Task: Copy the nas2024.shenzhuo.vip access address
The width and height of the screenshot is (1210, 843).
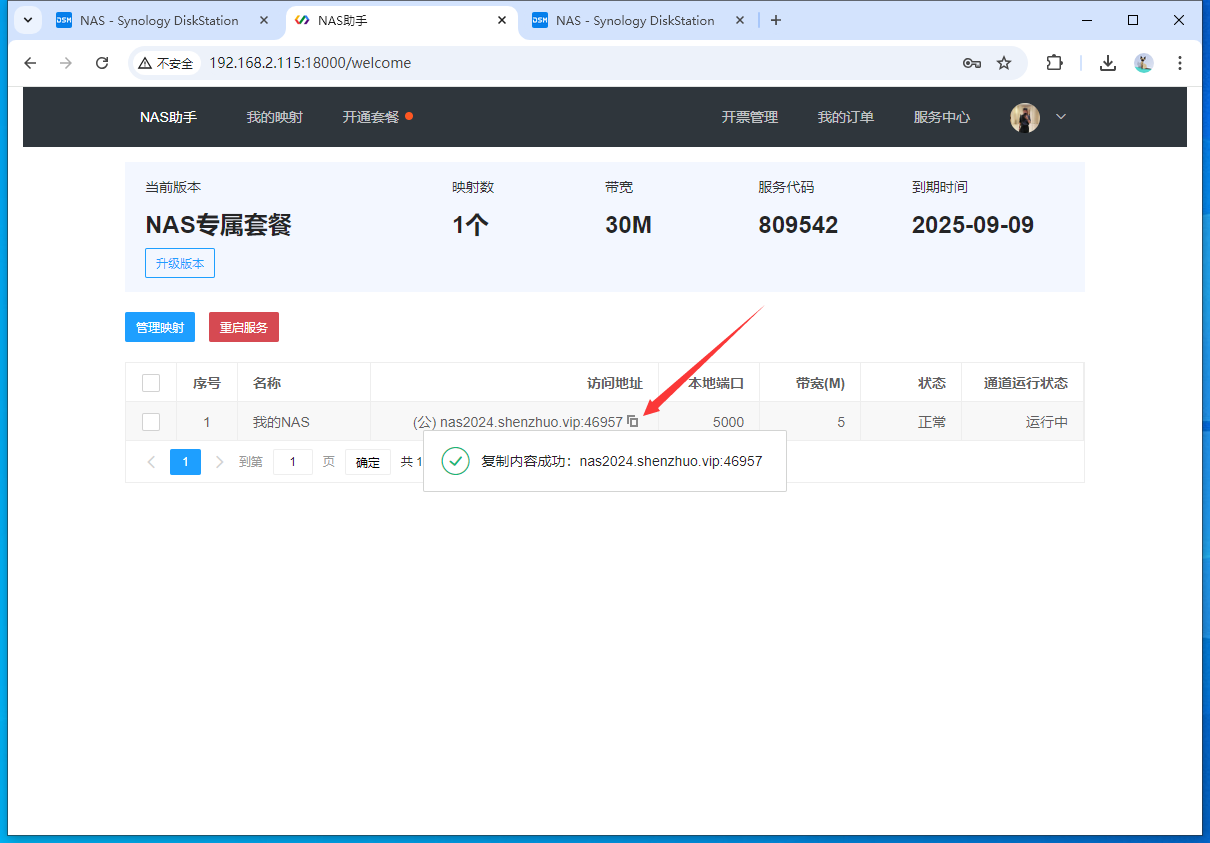Action: coord(633,422)
